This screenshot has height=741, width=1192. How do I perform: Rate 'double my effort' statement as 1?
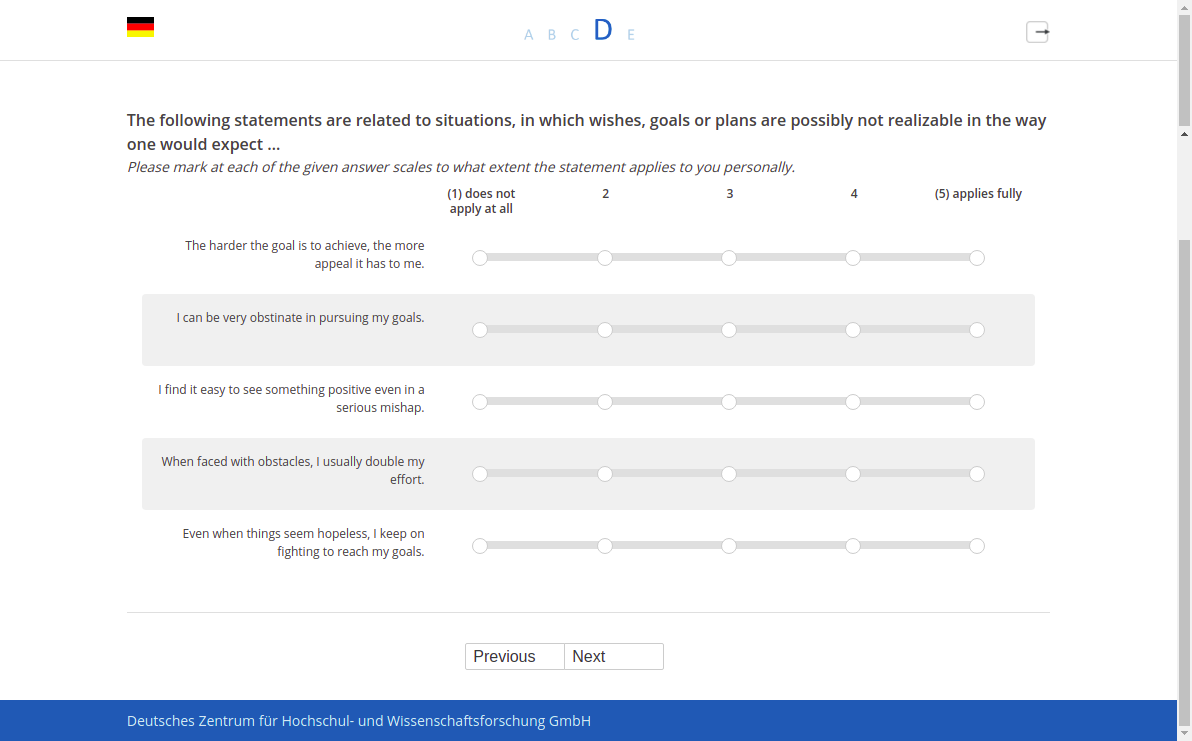(480, 474)
